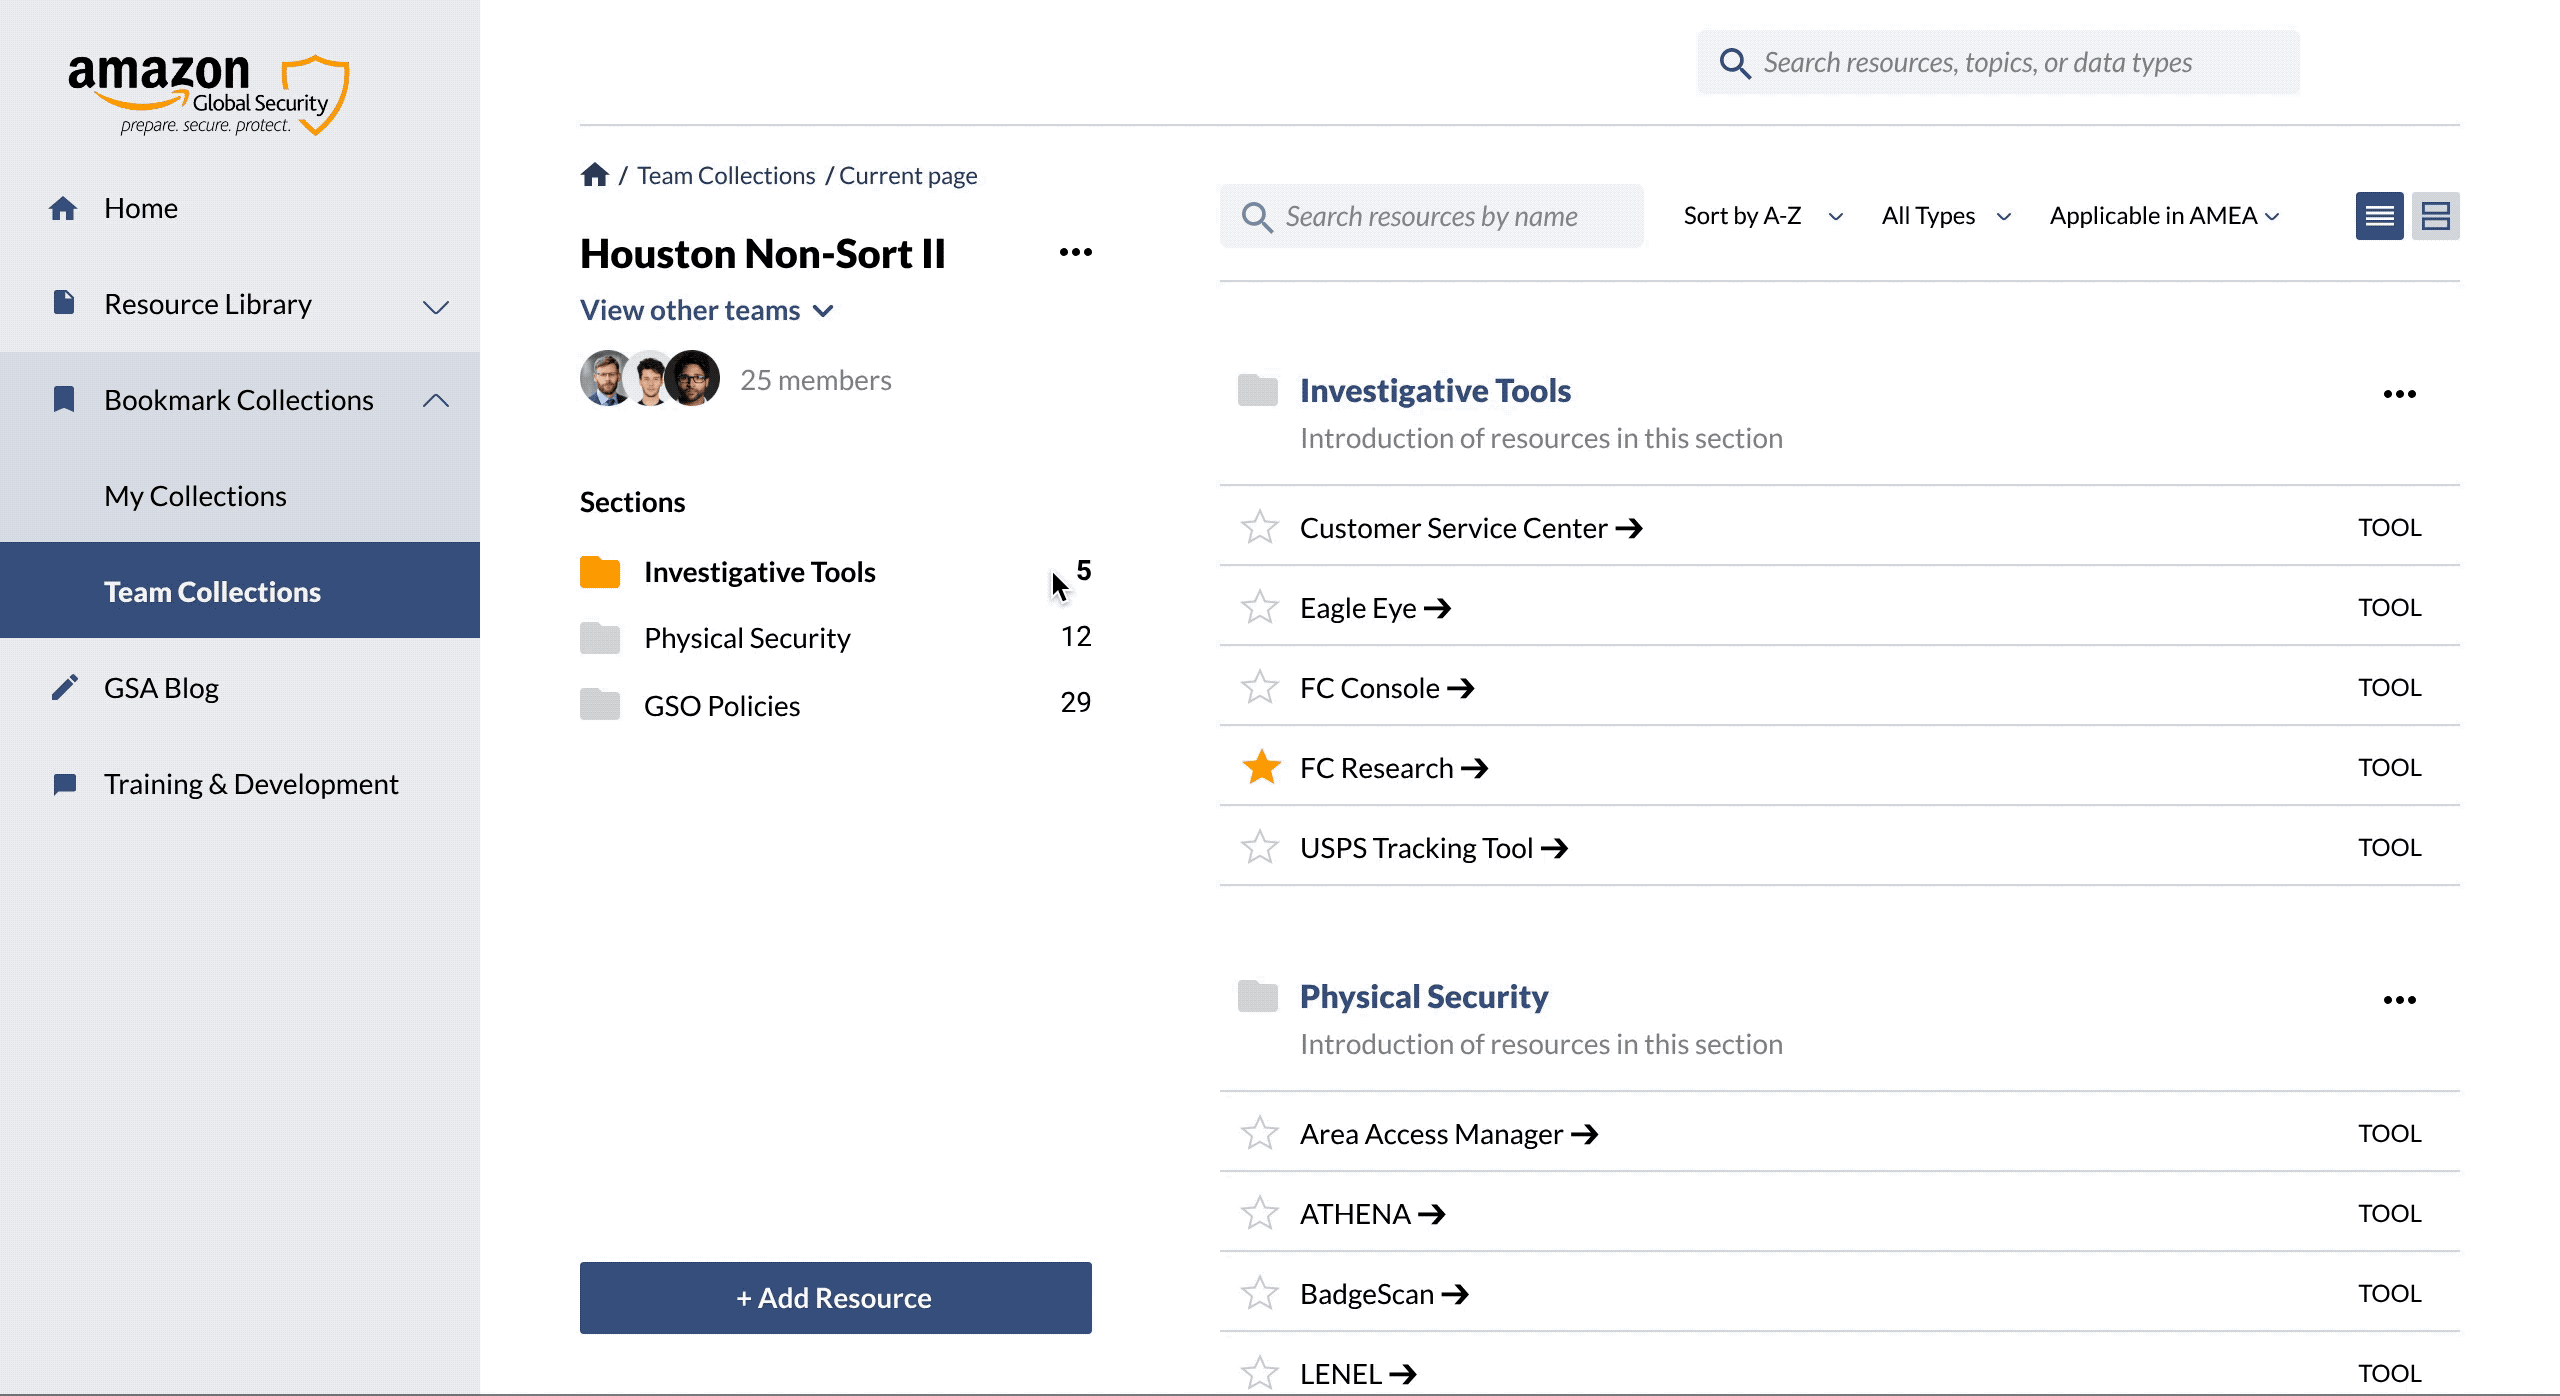Viewport: 2560px width, 1396px height.
Task: Open FC Console link
Action: 1388,688
